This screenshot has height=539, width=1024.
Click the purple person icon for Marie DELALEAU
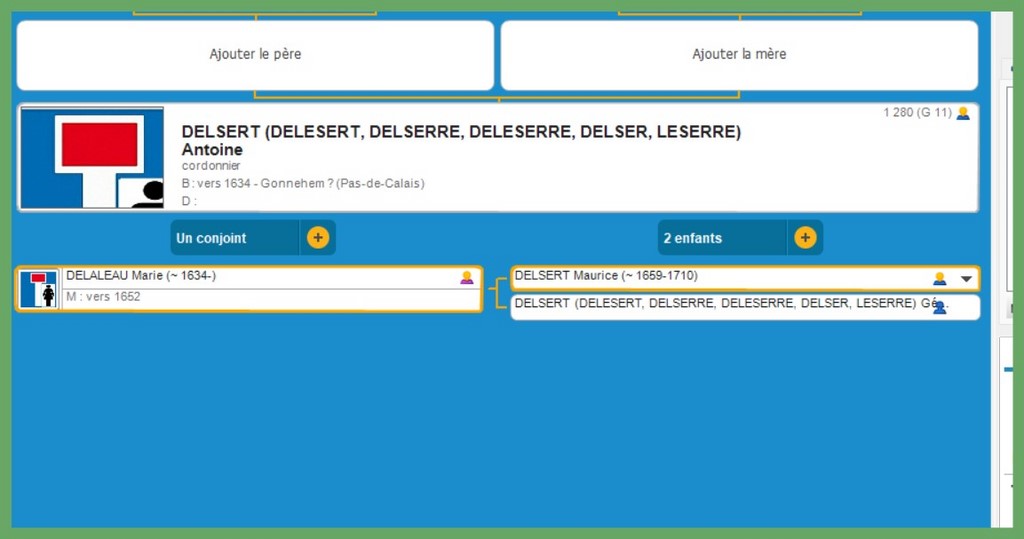coord(466,277)
